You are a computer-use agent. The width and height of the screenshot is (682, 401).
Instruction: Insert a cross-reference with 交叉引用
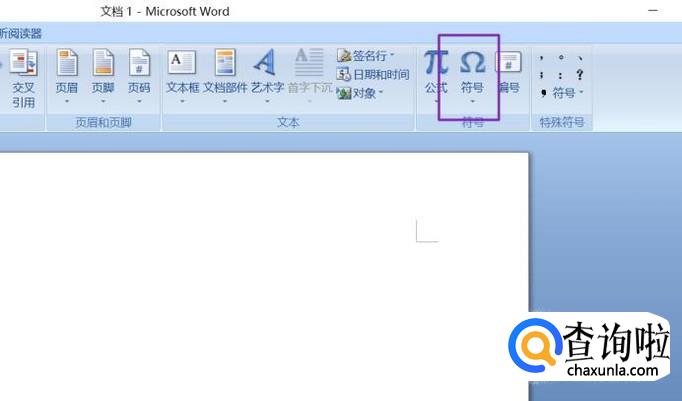coord(23,78)
